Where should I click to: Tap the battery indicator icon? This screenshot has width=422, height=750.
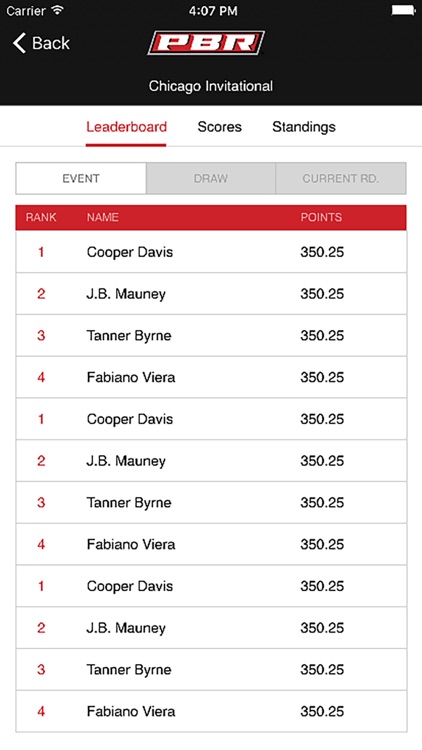pyautogui.click(x=403, y=11)
